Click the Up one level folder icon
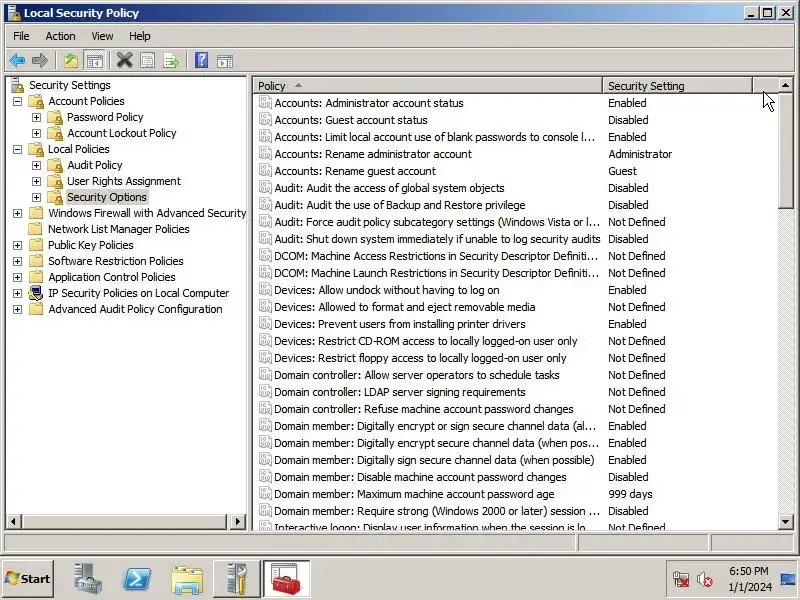 [x=71, y=61]
